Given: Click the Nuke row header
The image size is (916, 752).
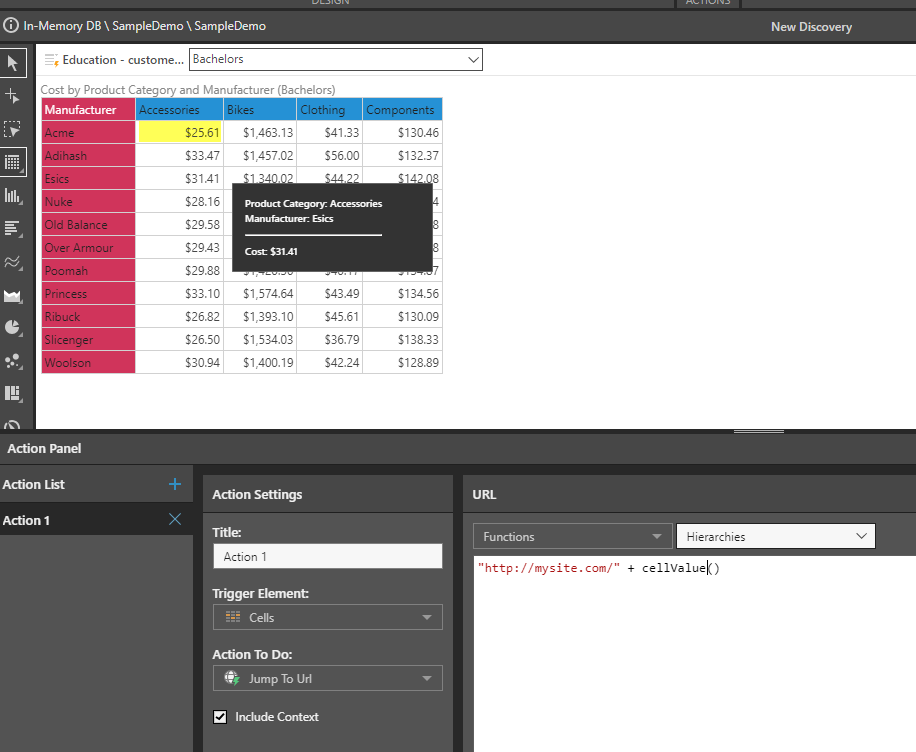Looking at the screenshot, I should pos(88,202).
